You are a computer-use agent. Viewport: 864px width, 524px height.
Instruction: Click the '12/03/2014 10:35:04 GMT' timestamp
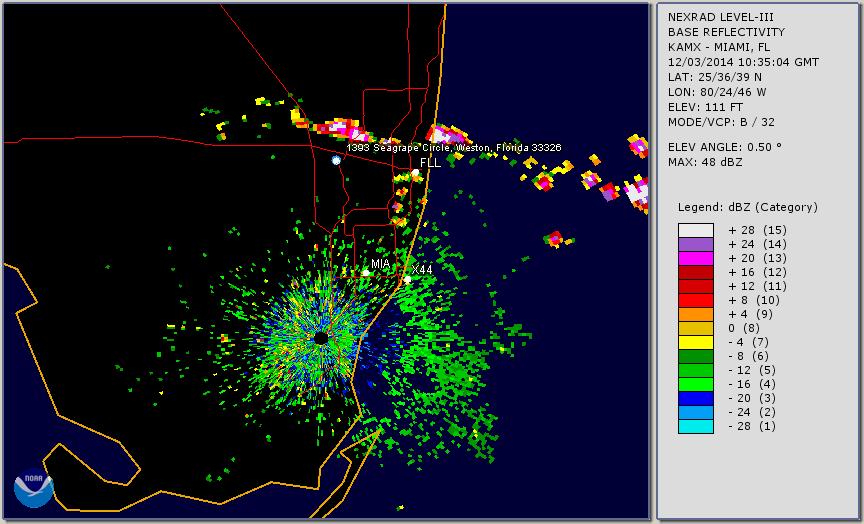743,62
